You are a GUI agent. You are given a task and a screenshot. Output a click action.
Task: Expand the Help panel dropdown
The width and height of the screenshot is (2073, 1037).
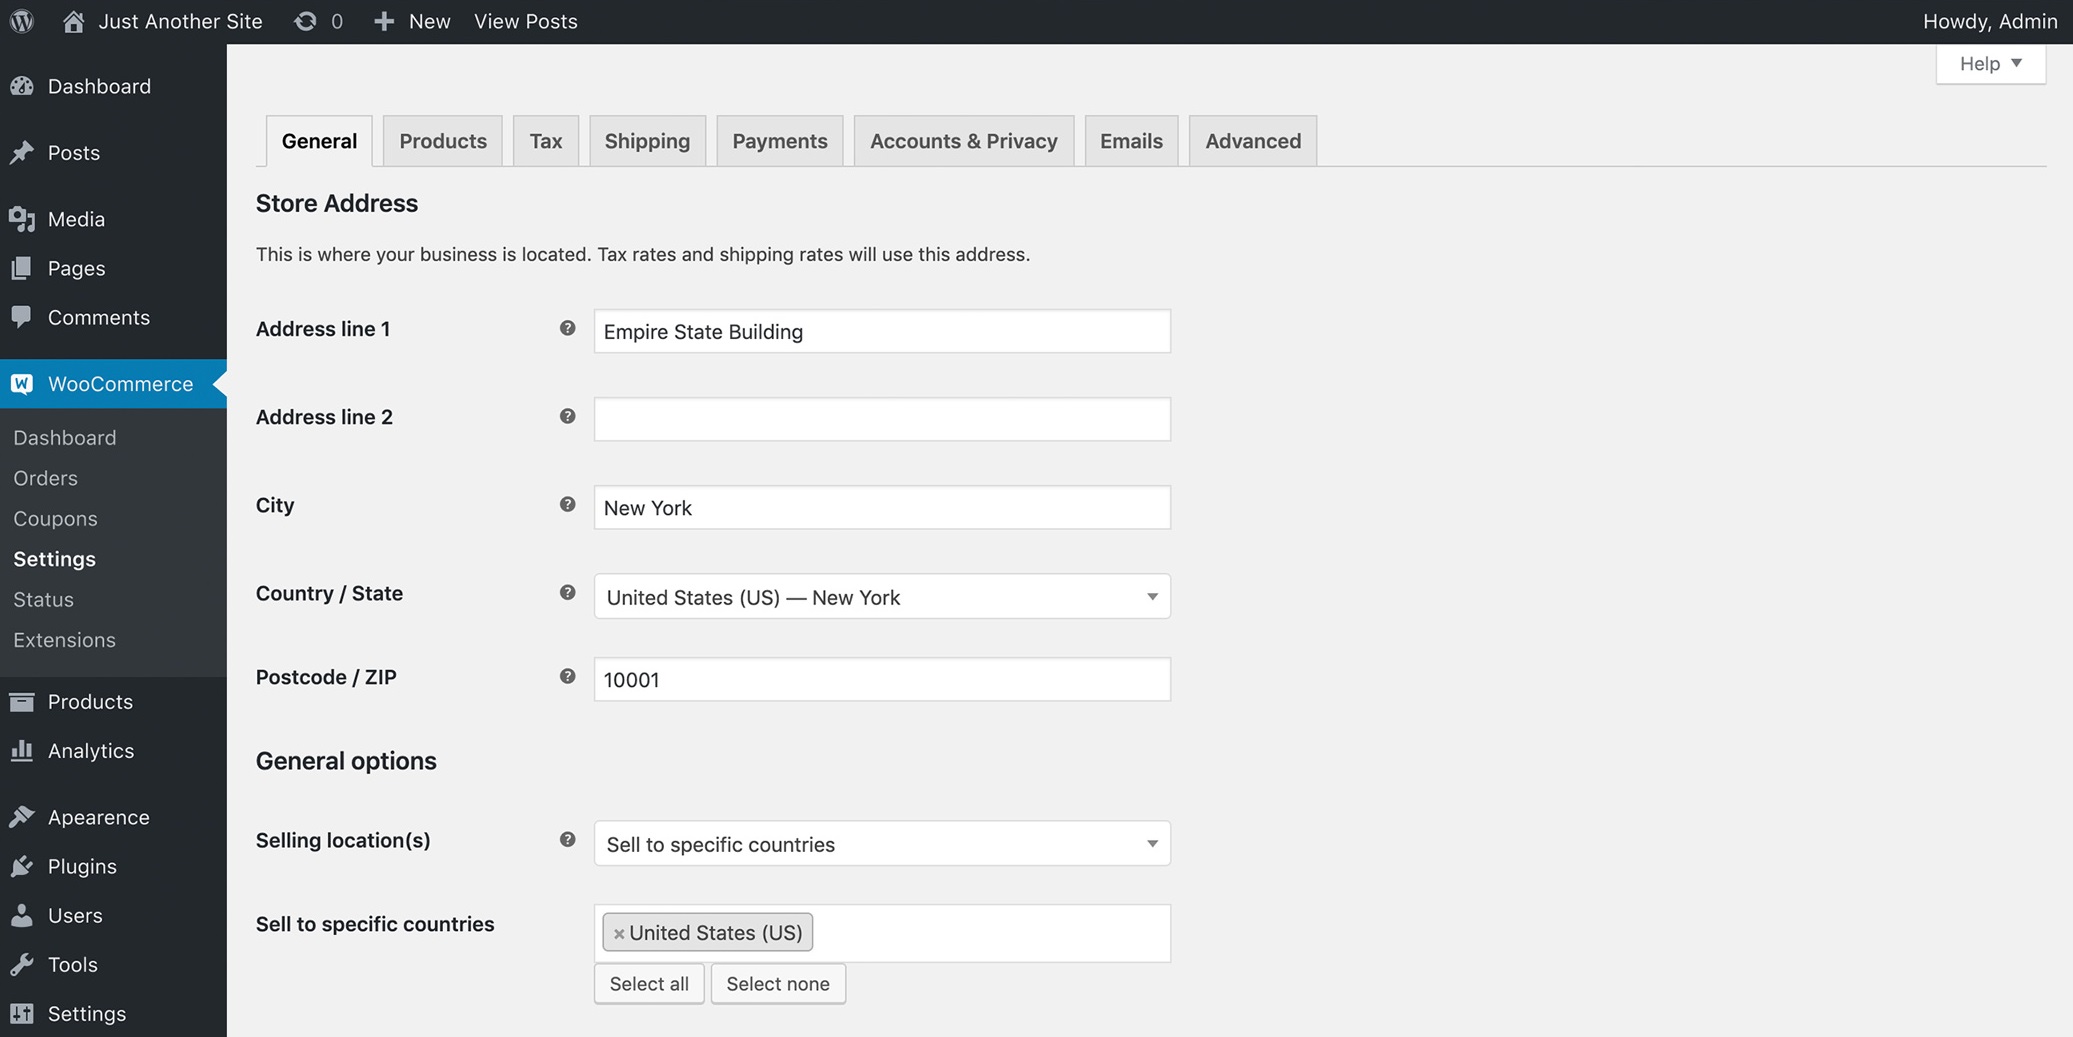pyautogui.click(x=1990, y=64)
